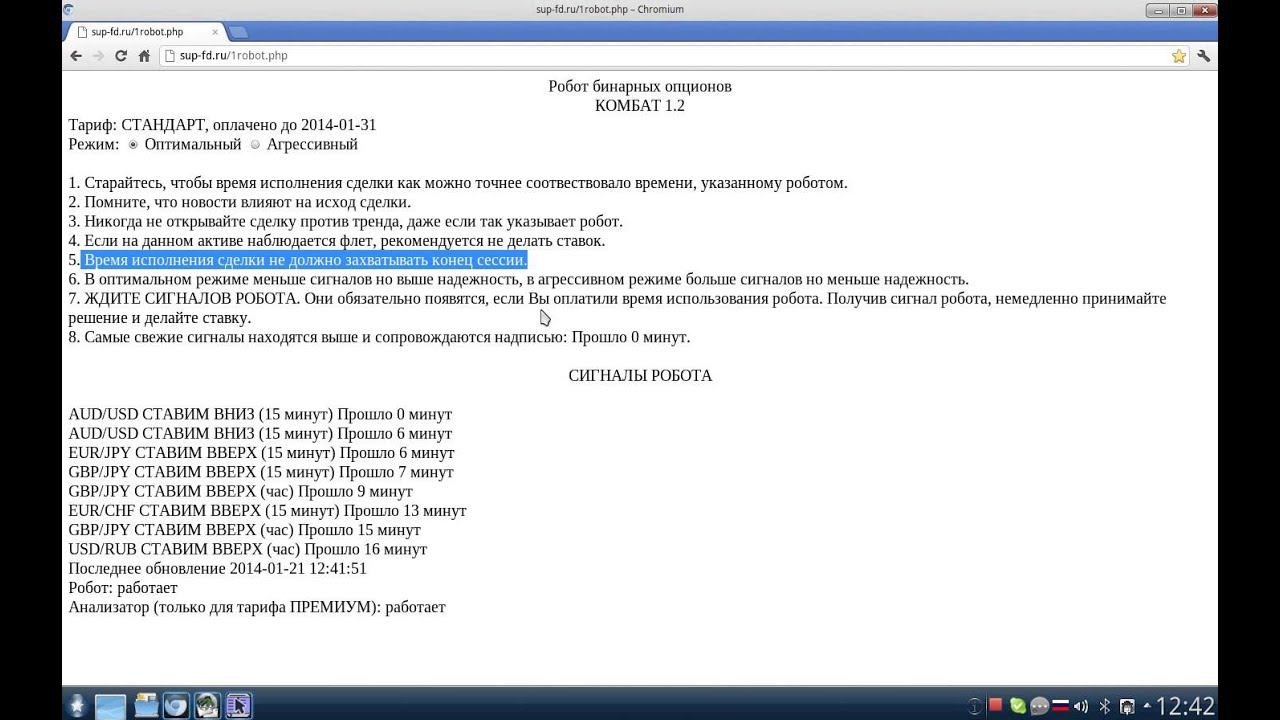Click the EUR/JPY СТАВИМ ВВЕРХ signal line
The height and width of the screenshot is (720, 1280).
tap(261, 452)
